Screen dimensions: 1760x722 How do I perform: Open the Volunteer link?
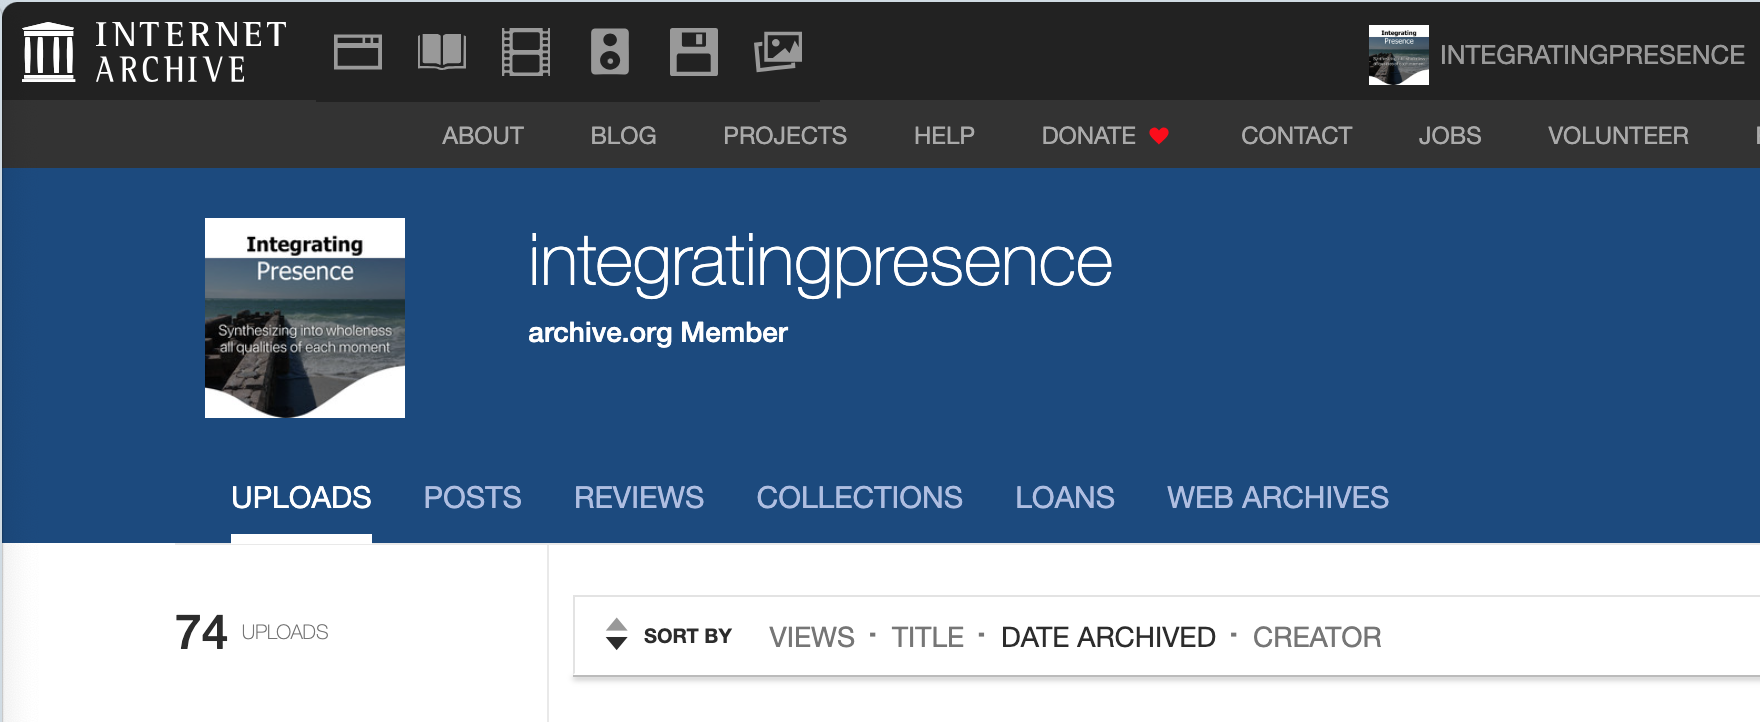click(x=1617, y=136)
